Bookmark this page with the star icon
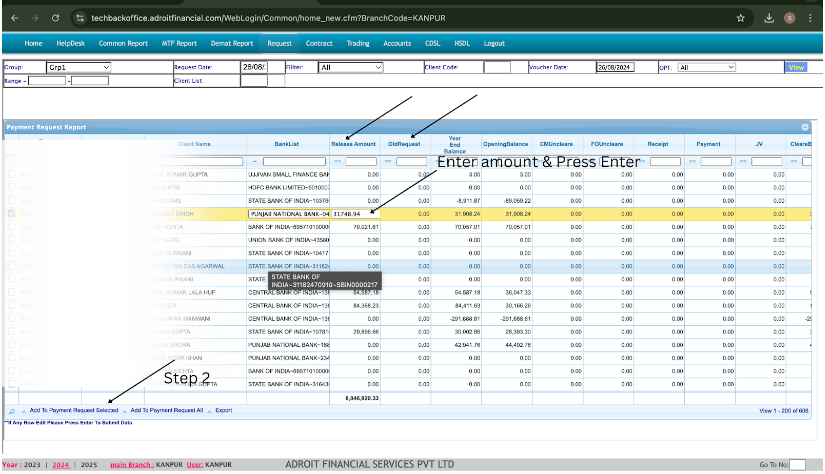 pyautogui.click(x=740, y=18)
